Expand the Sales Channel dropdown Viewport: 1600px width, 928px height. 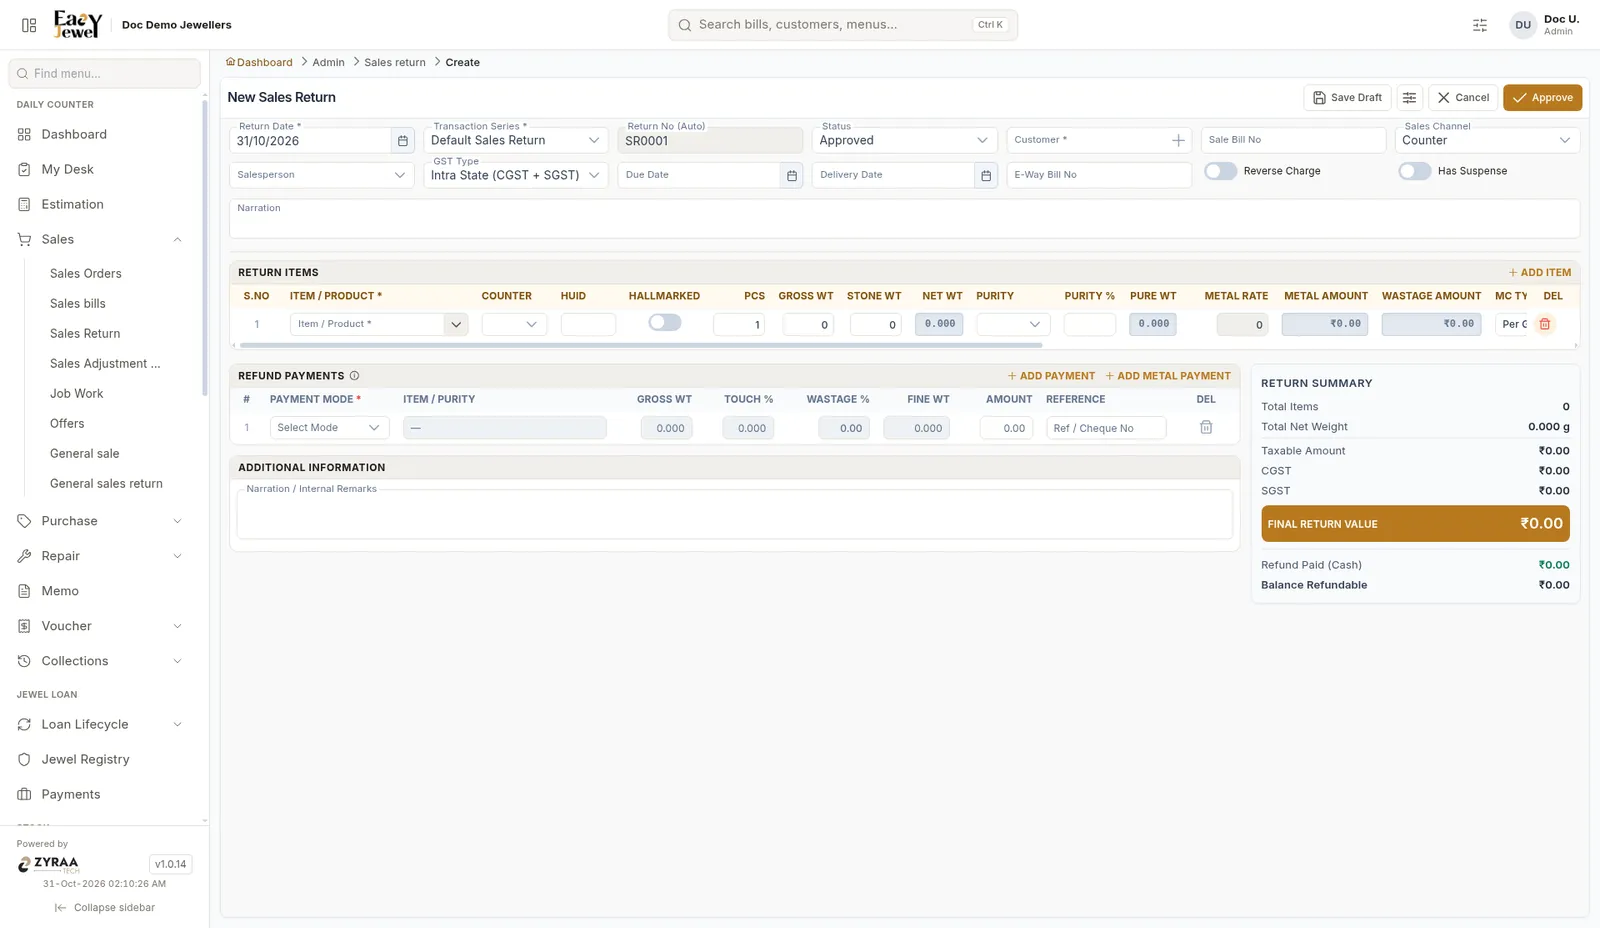(1487, 141)
